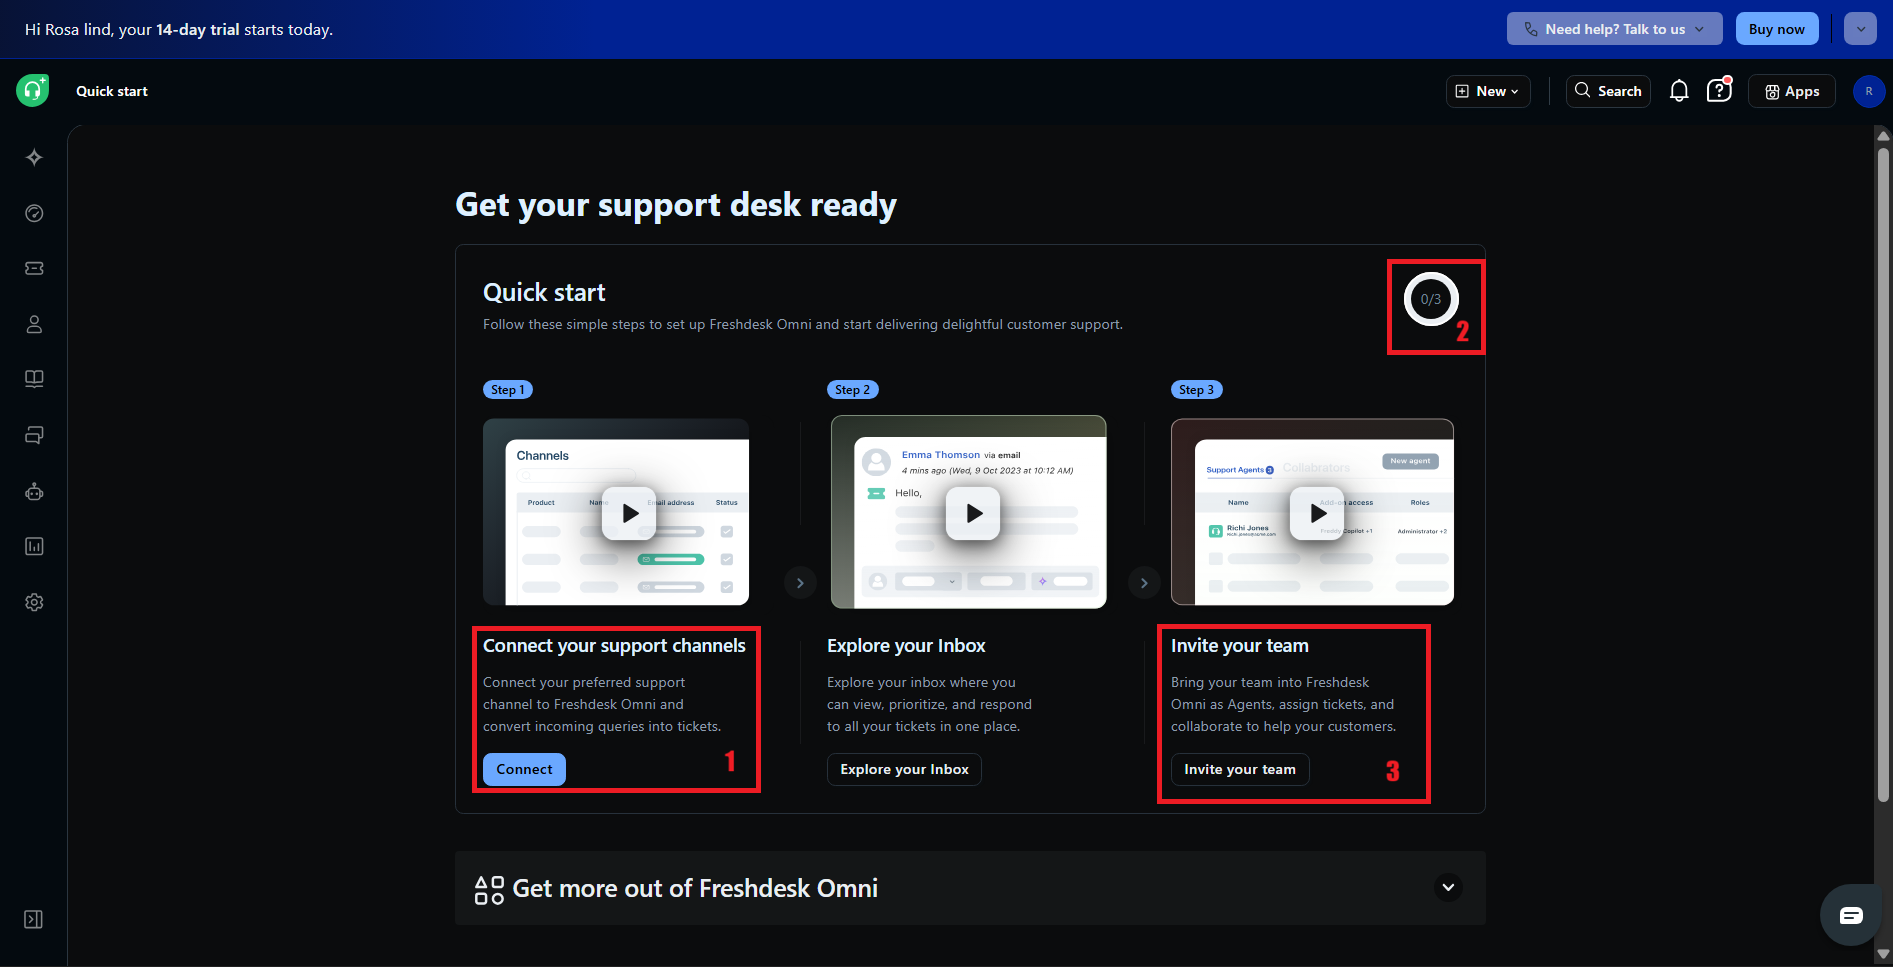Image resolution: width=1893 pixels, height=967 pixels.
Task: Open the profile avatar R
Action: point(1869,91)
